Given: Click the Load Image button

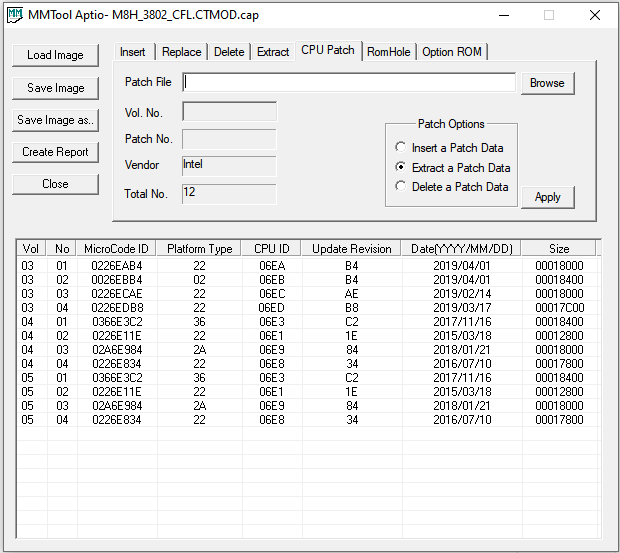Looking at the screenshot, I should 55,55.
